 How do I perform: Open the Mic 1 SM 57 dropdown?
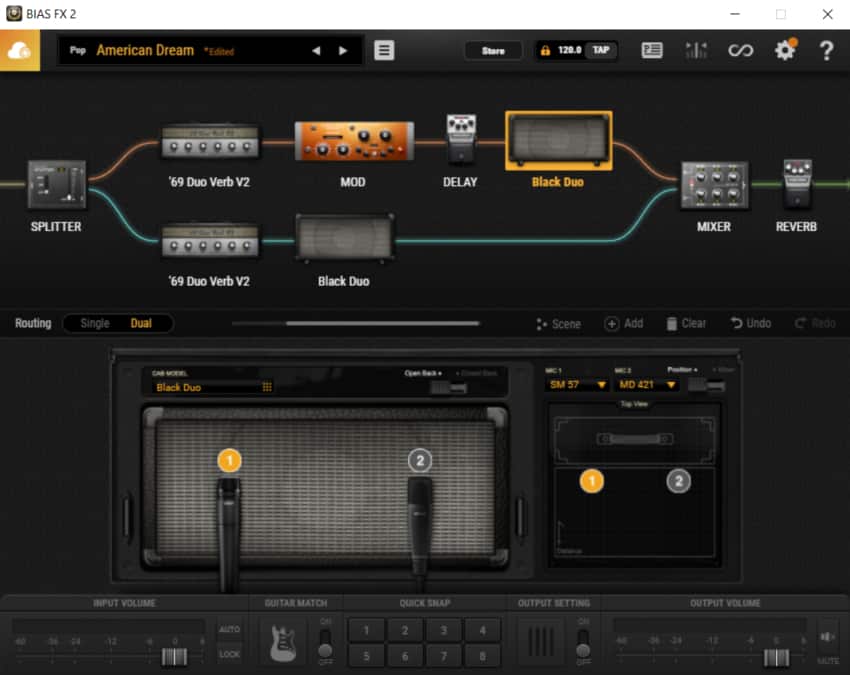pos(578,385)
